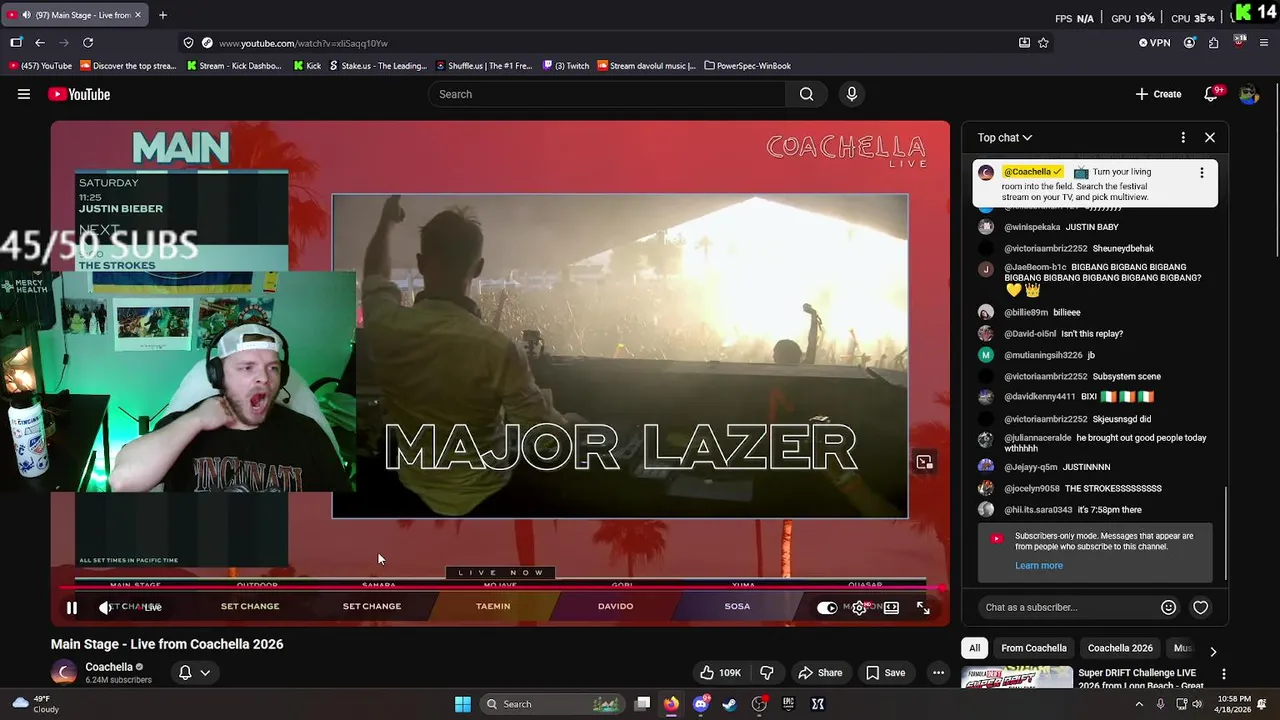Open the Stream - Kick Dashboard bookmark

[x=234, y=66]
